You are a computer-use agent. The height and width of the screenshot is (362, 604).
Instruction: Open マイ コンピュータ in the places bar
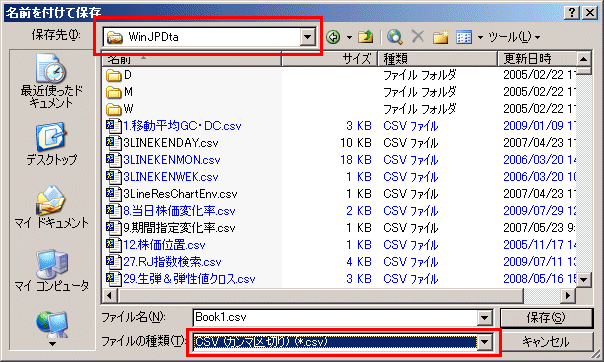51,270
